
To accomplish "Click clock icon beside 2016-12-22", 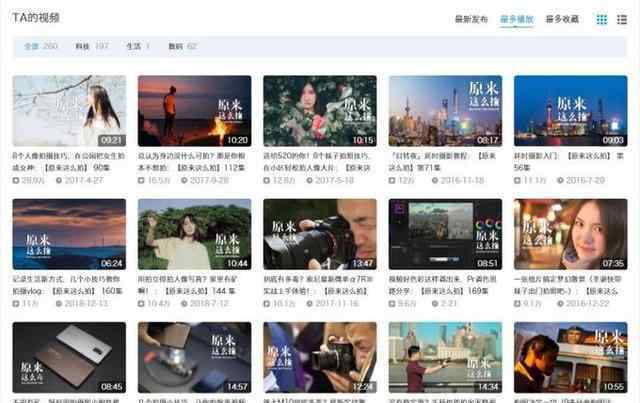I will tap(560, 303).
